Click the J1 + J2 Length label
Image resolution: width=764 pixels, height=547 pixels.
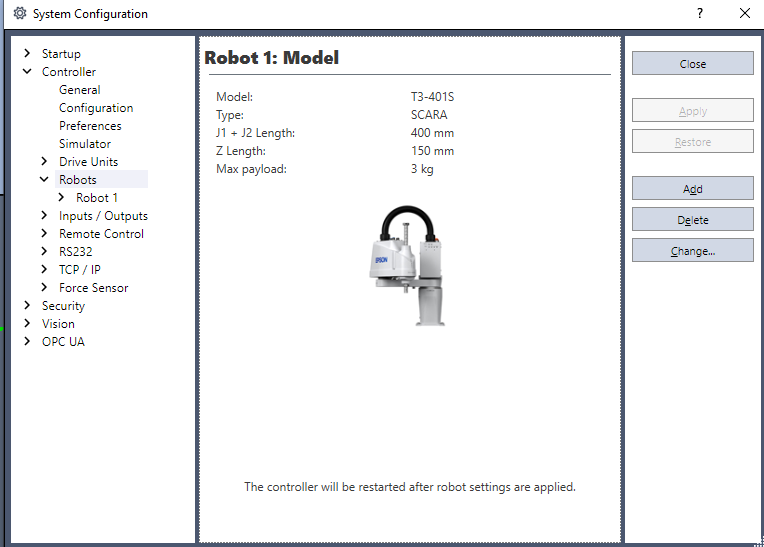pyautogui.click(x=255, y=132)
